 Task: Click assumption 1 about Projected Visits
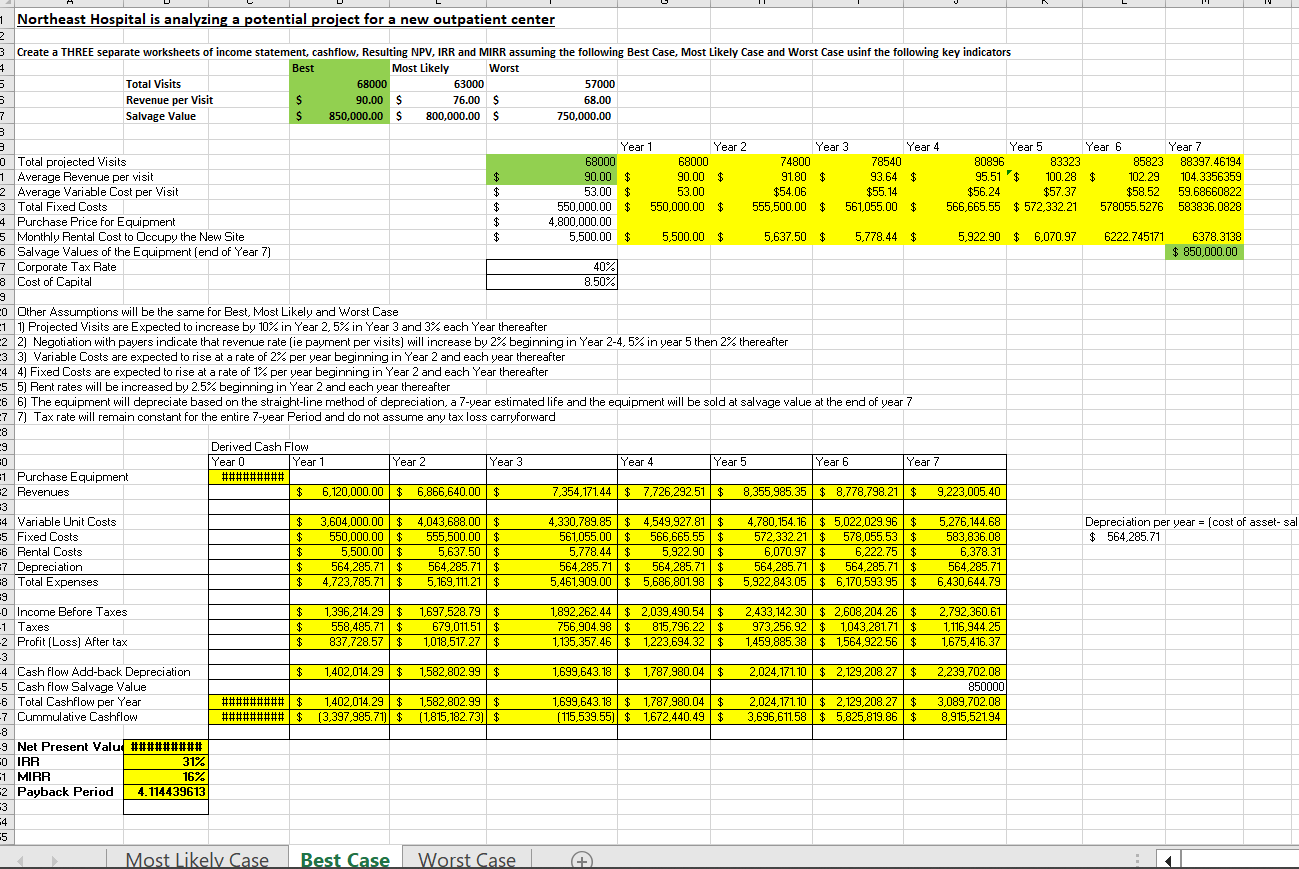(x=283, y=327)
